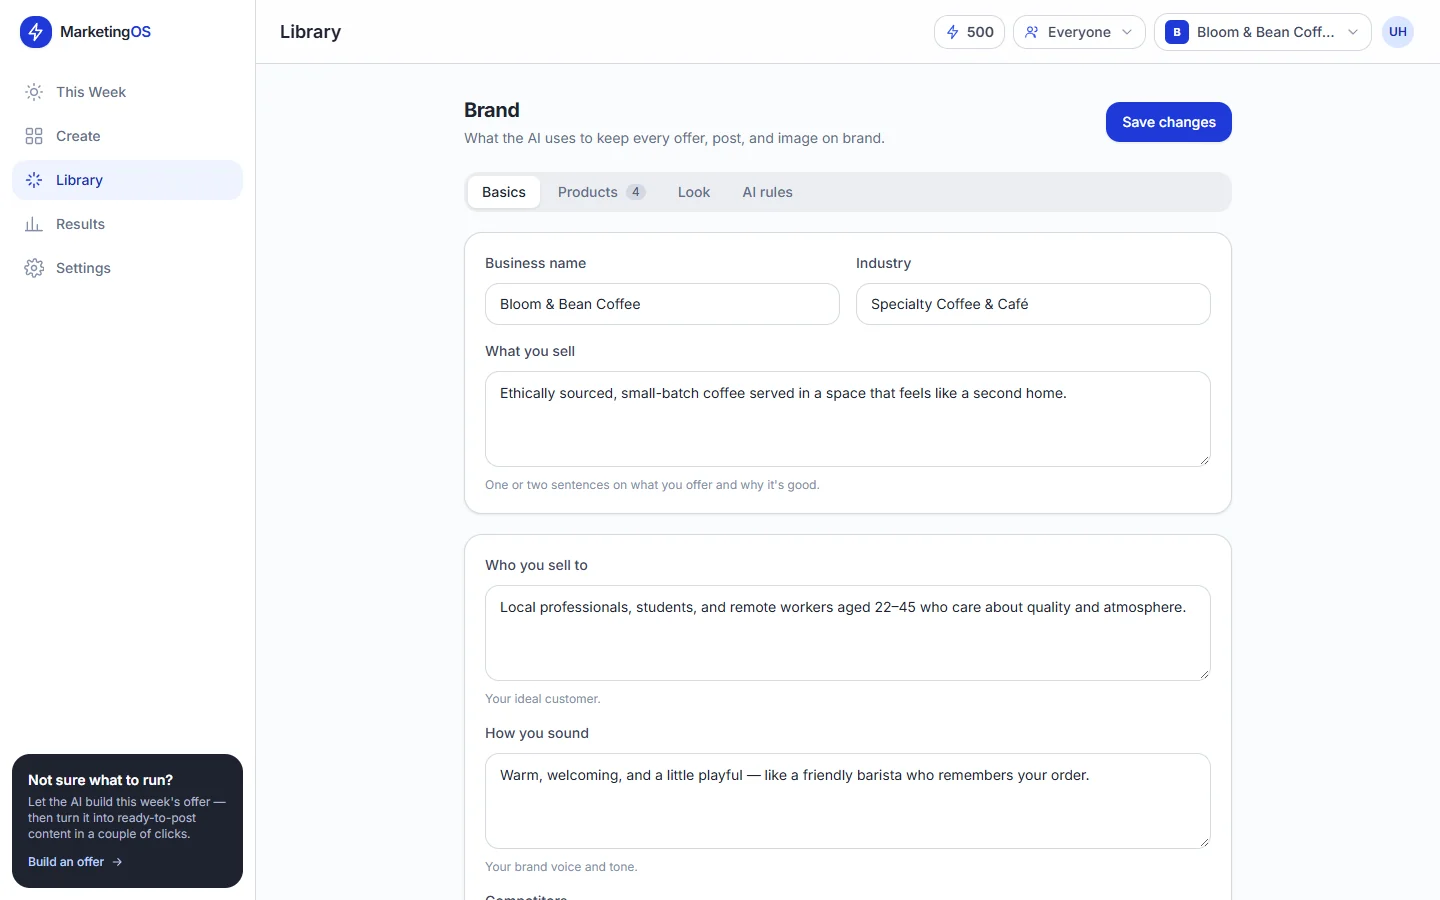1440x900 pixels.
Task: Switch to the Look tab
Action: 694,192
